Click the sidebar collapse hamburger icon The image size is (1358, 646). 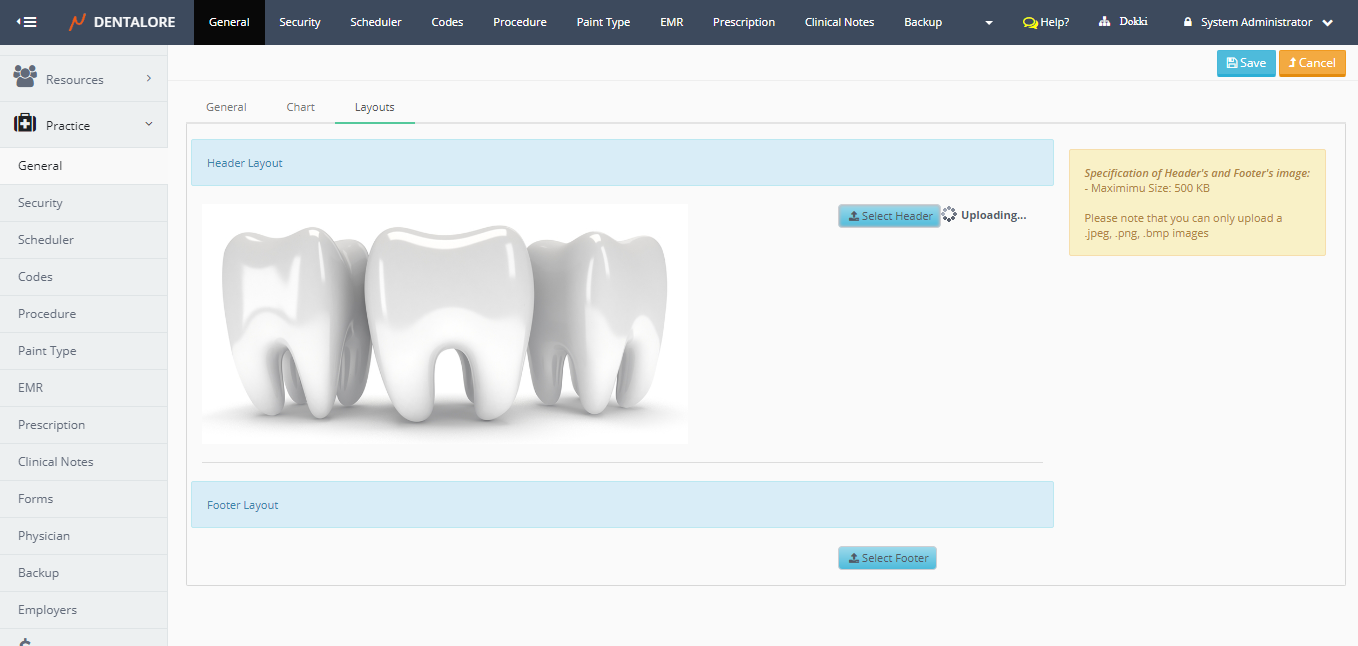coord(27,22)
